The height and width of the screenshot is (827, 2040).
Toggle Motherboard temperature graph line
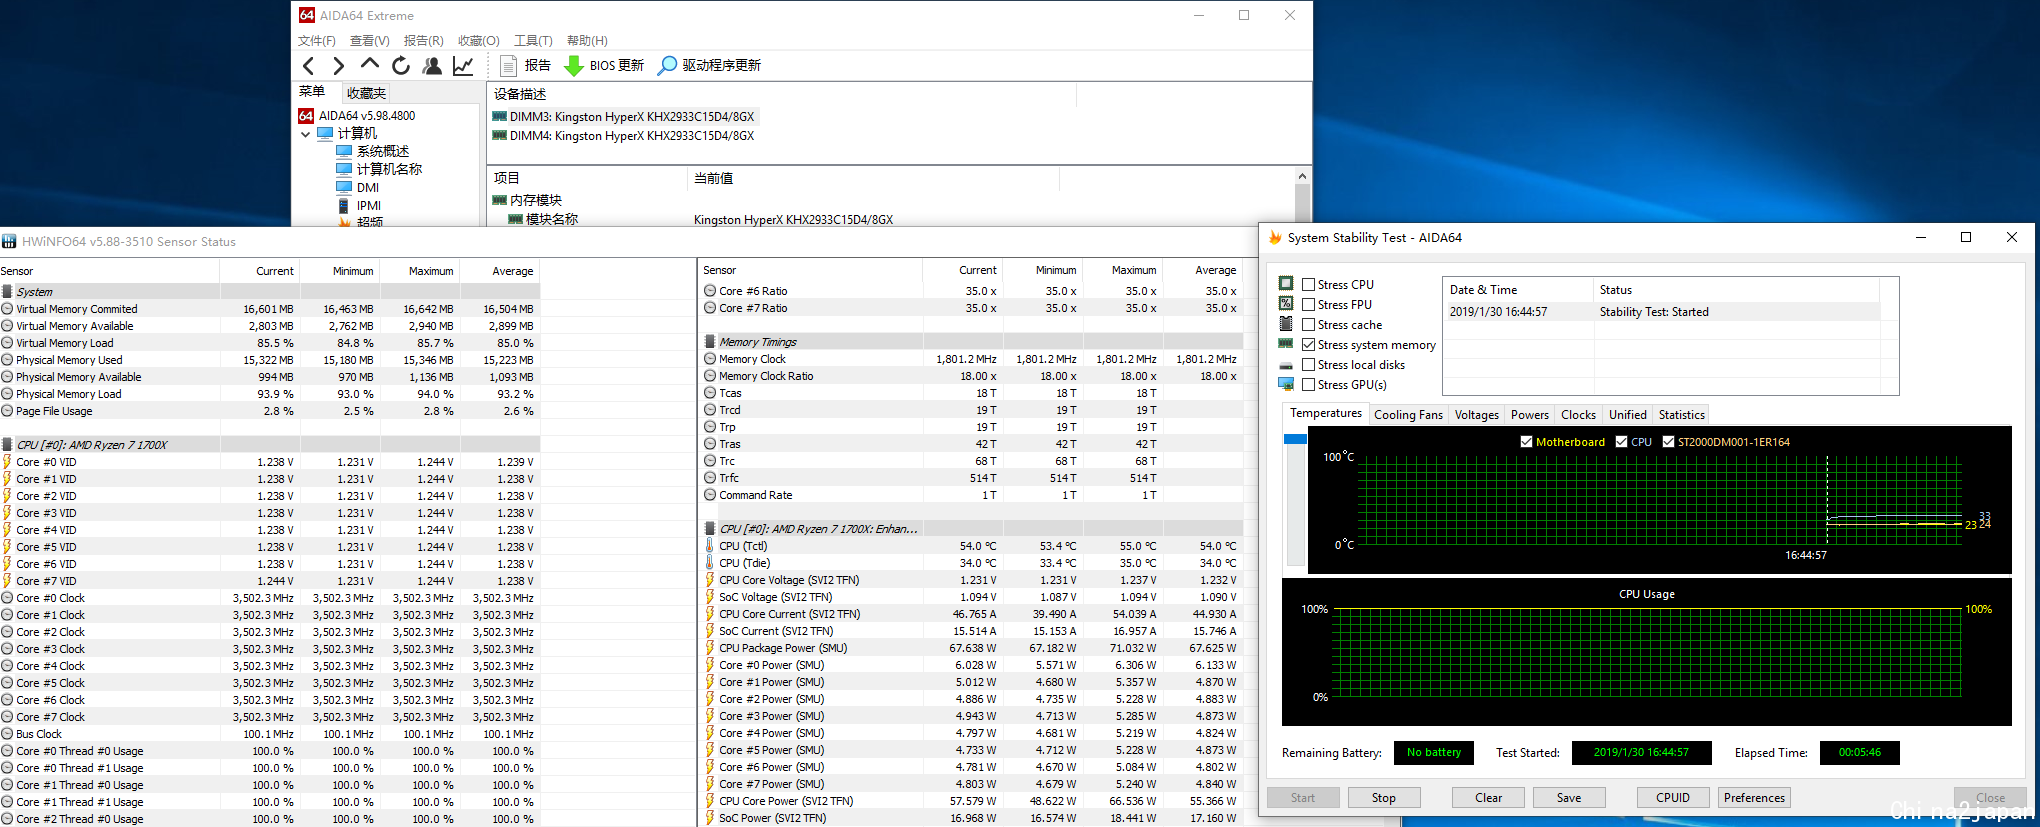coord(1526,442)
